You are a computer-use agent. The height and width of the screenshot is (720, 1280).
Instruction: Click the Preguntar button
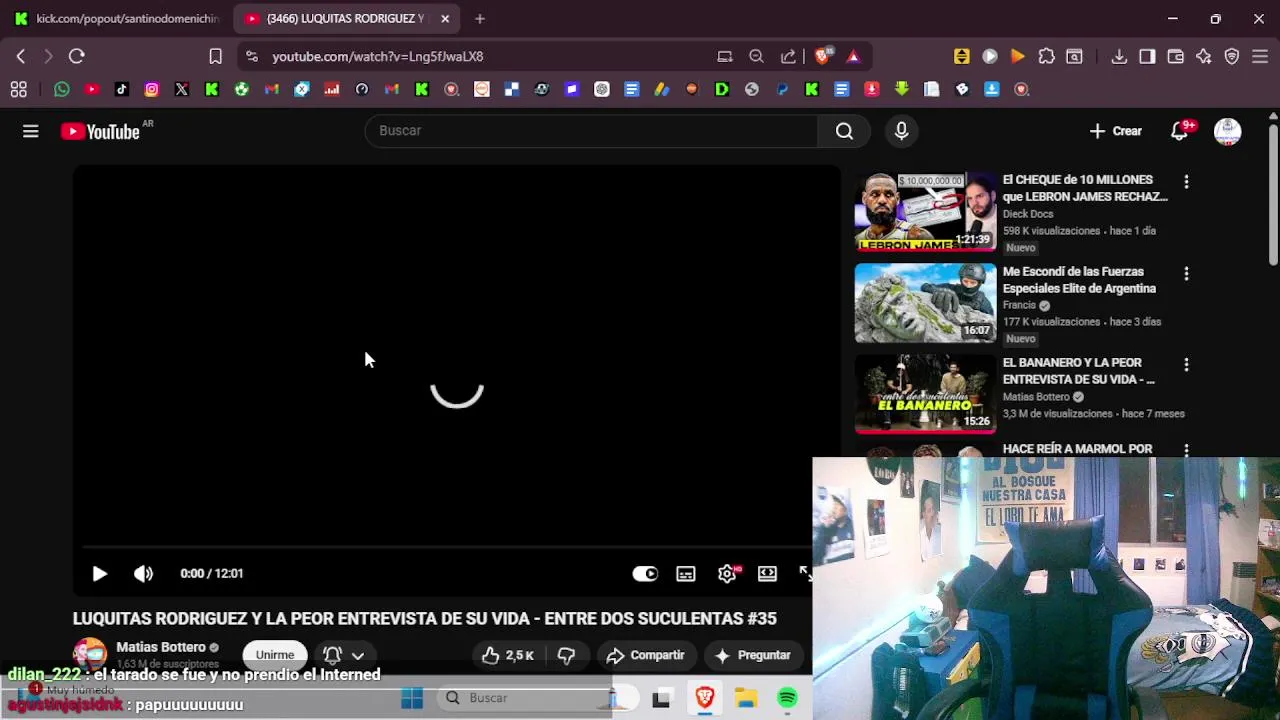[753, 655]
